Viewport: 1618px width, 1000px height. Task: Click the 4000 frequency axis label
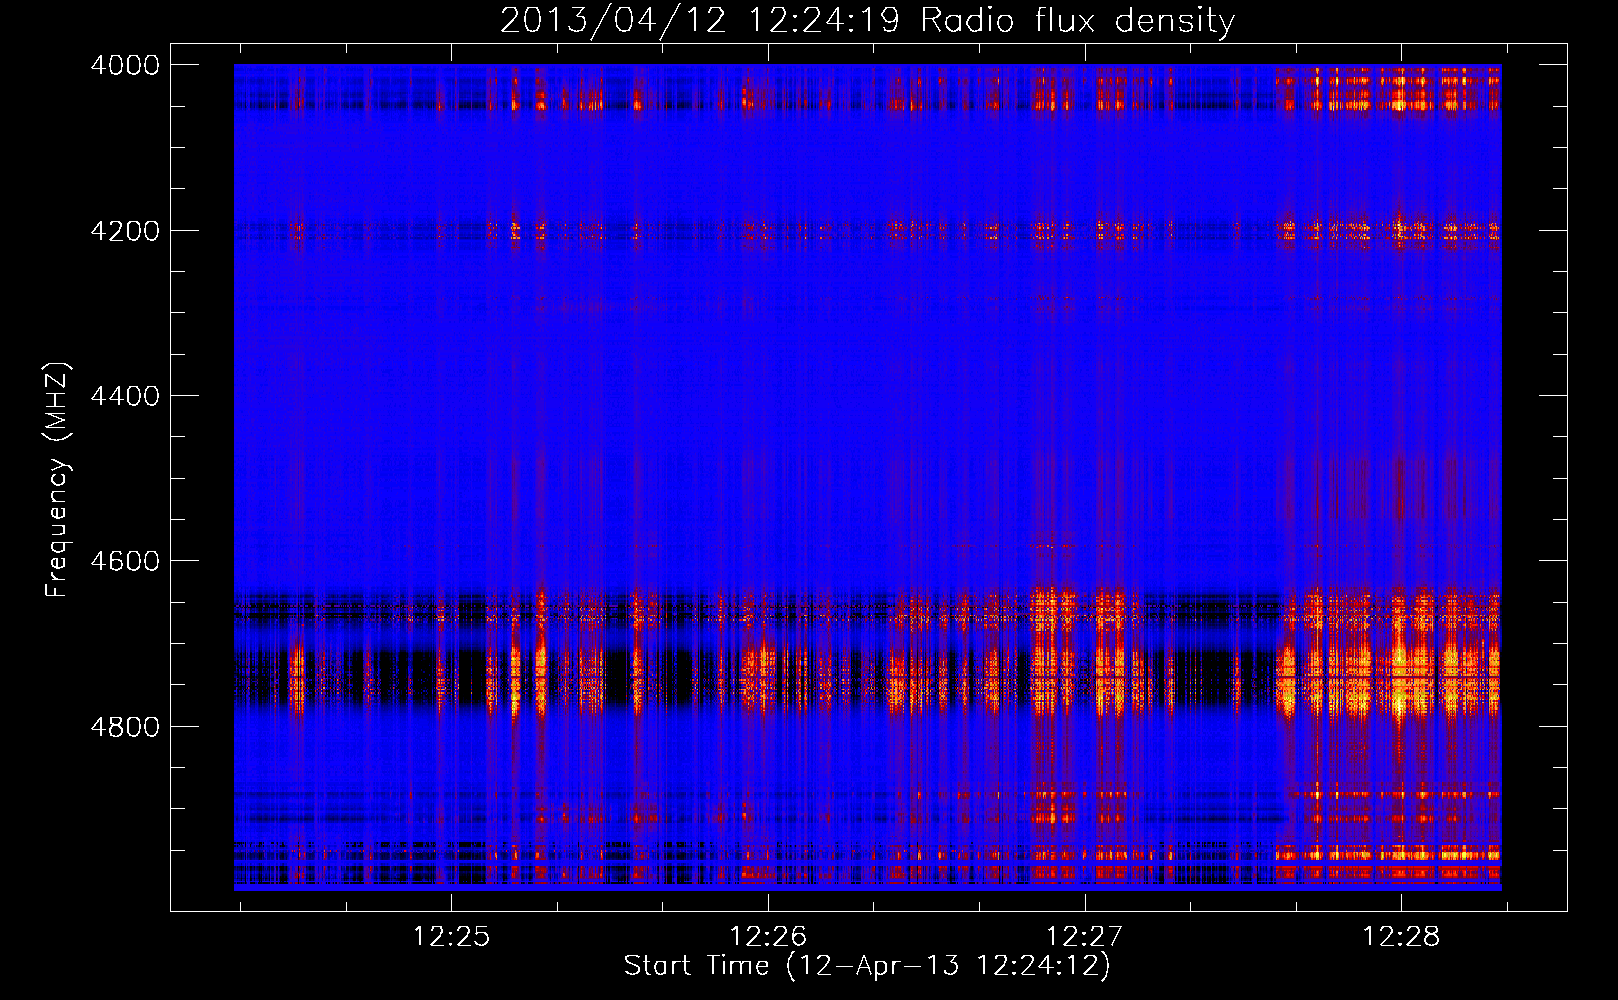click(125, 65)
